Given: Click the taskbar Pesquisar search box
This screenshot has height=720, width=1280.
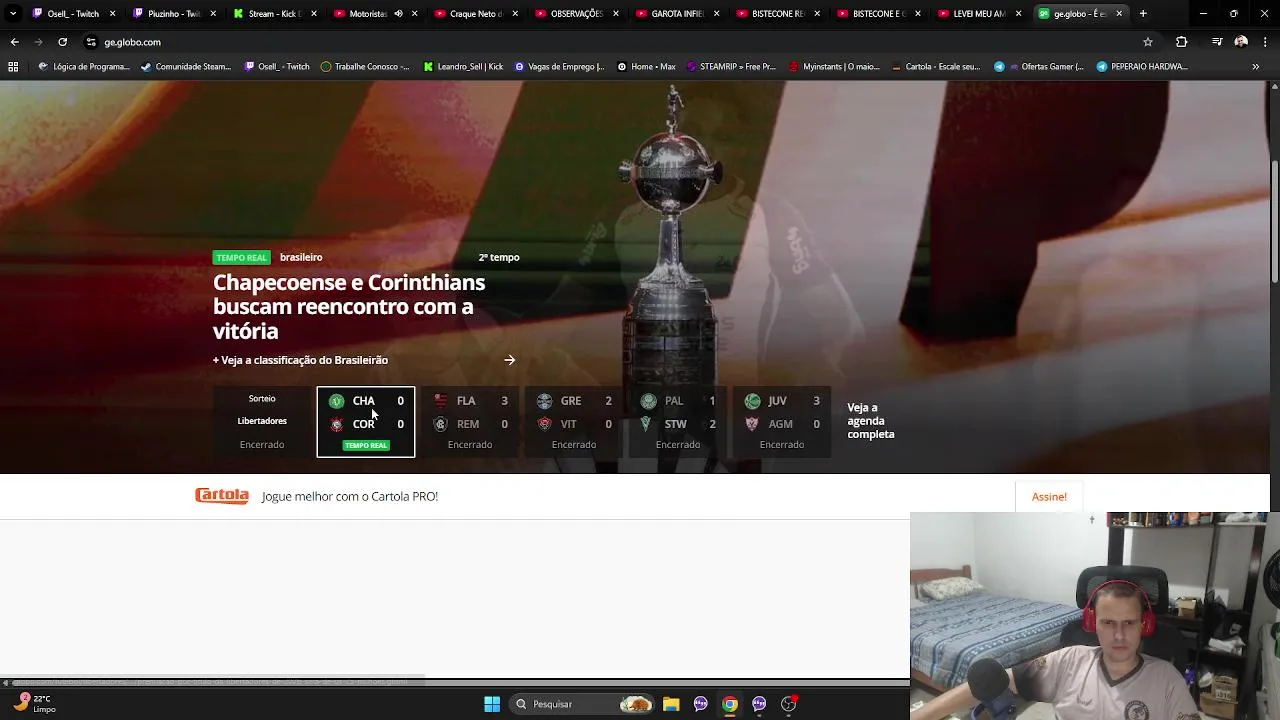Looking at the screenshot, I should [584, 704].
